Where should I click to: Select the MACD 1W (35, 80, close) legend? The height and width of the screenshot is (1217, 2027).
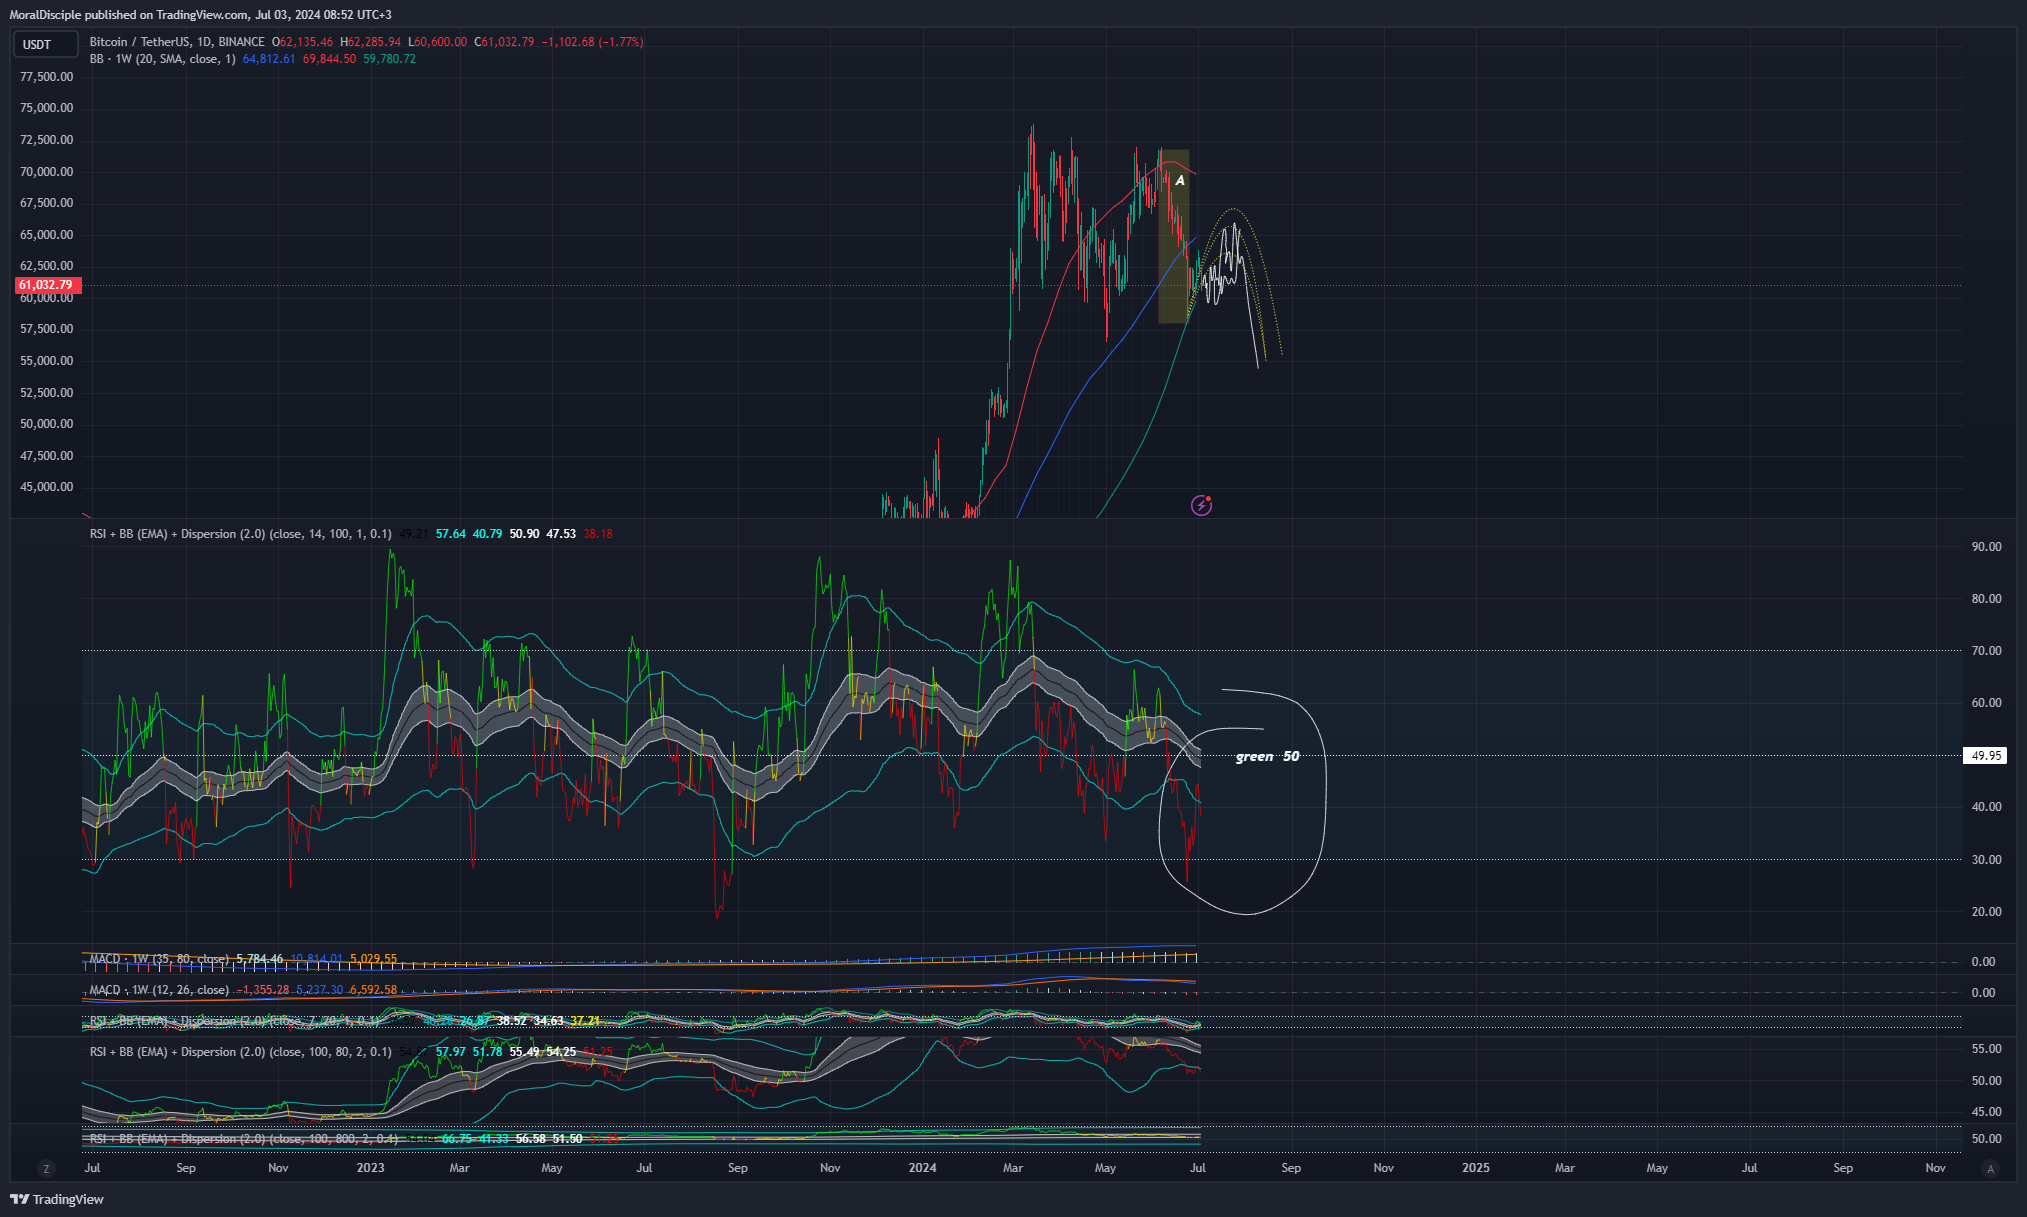[159, 959]
